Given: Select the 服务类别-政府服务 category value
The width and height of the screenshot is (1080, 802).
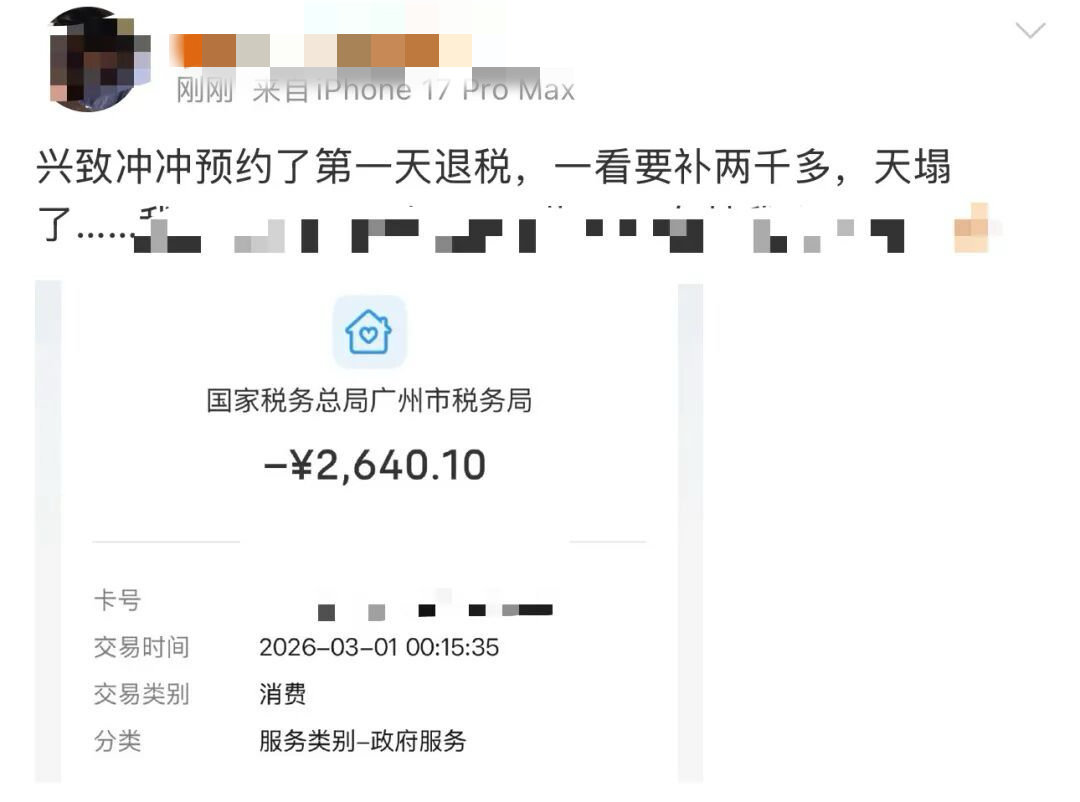Looking at the screenshot, I should [363, 741].
